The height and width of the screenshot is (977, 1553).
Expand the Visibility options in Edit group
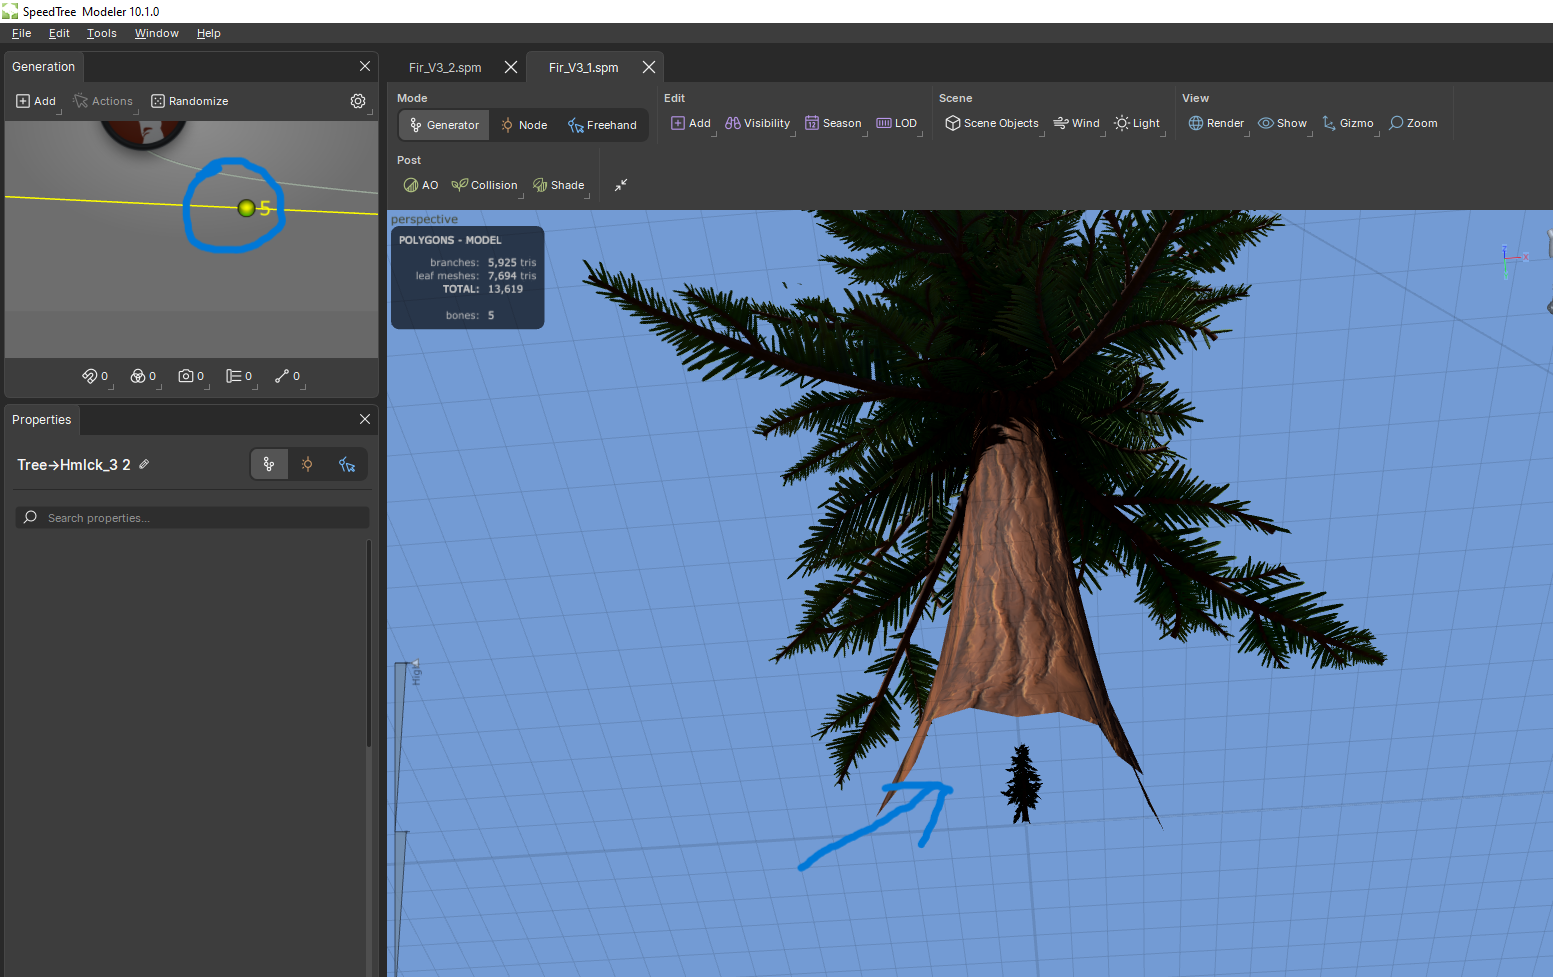[757, 123]
